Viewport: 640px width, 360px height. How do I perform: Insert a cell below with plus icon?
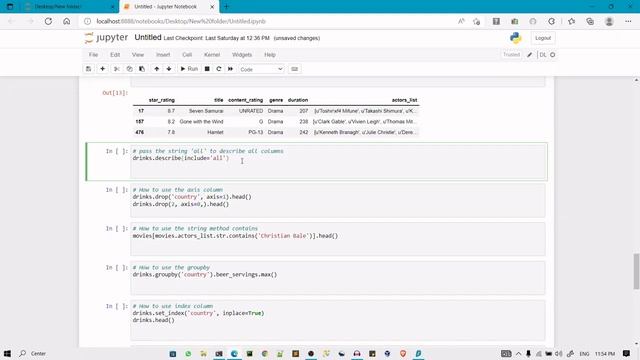point(102,69)
